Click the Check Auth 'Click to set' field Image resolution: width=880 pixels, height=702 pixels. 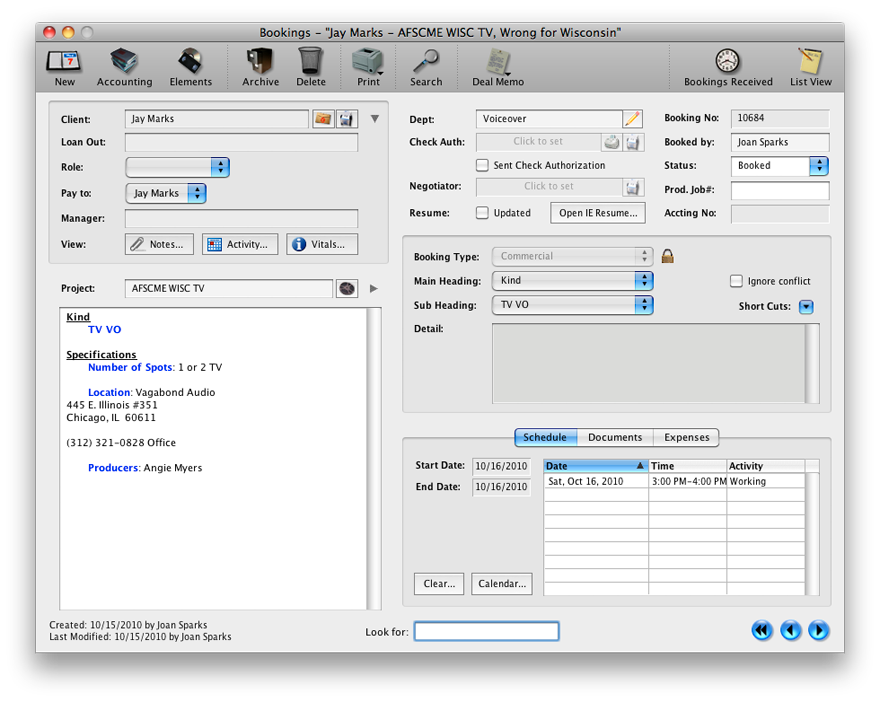coord(538,142)
